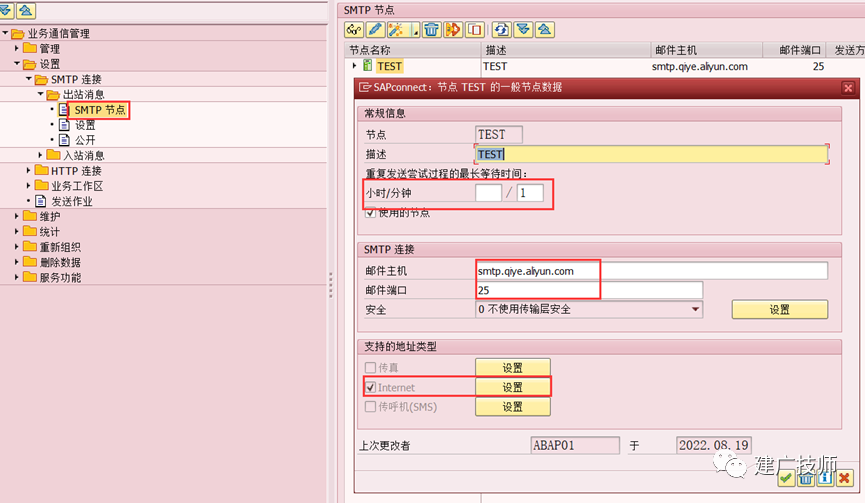The width and height of the screenshot is (865, 503).
Task: Click the Change pencil icon in SMTP toolbar
Action: point(375,30)
